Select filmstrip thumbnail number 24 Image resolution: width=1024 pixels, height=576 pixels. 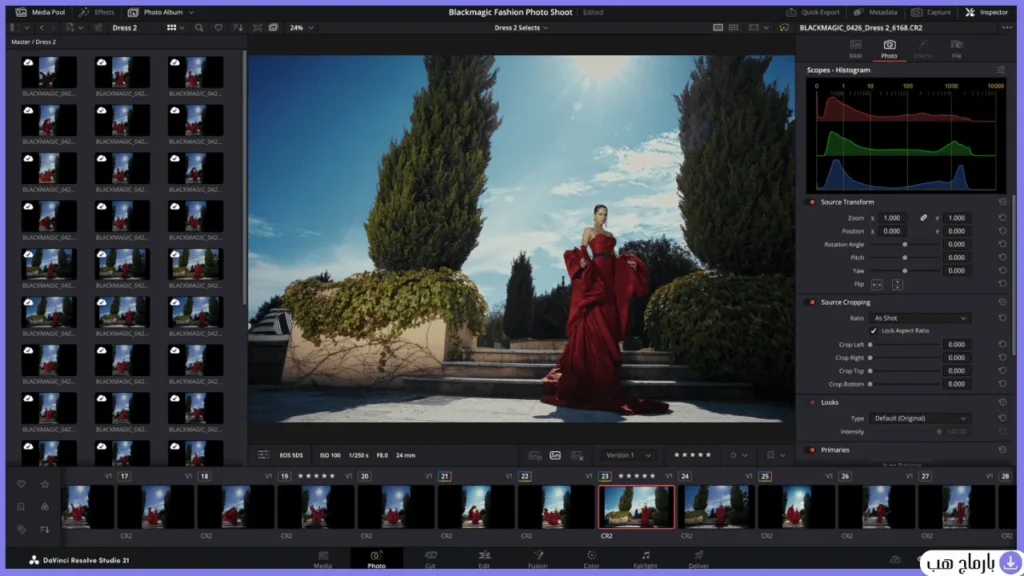click(716, 507)
